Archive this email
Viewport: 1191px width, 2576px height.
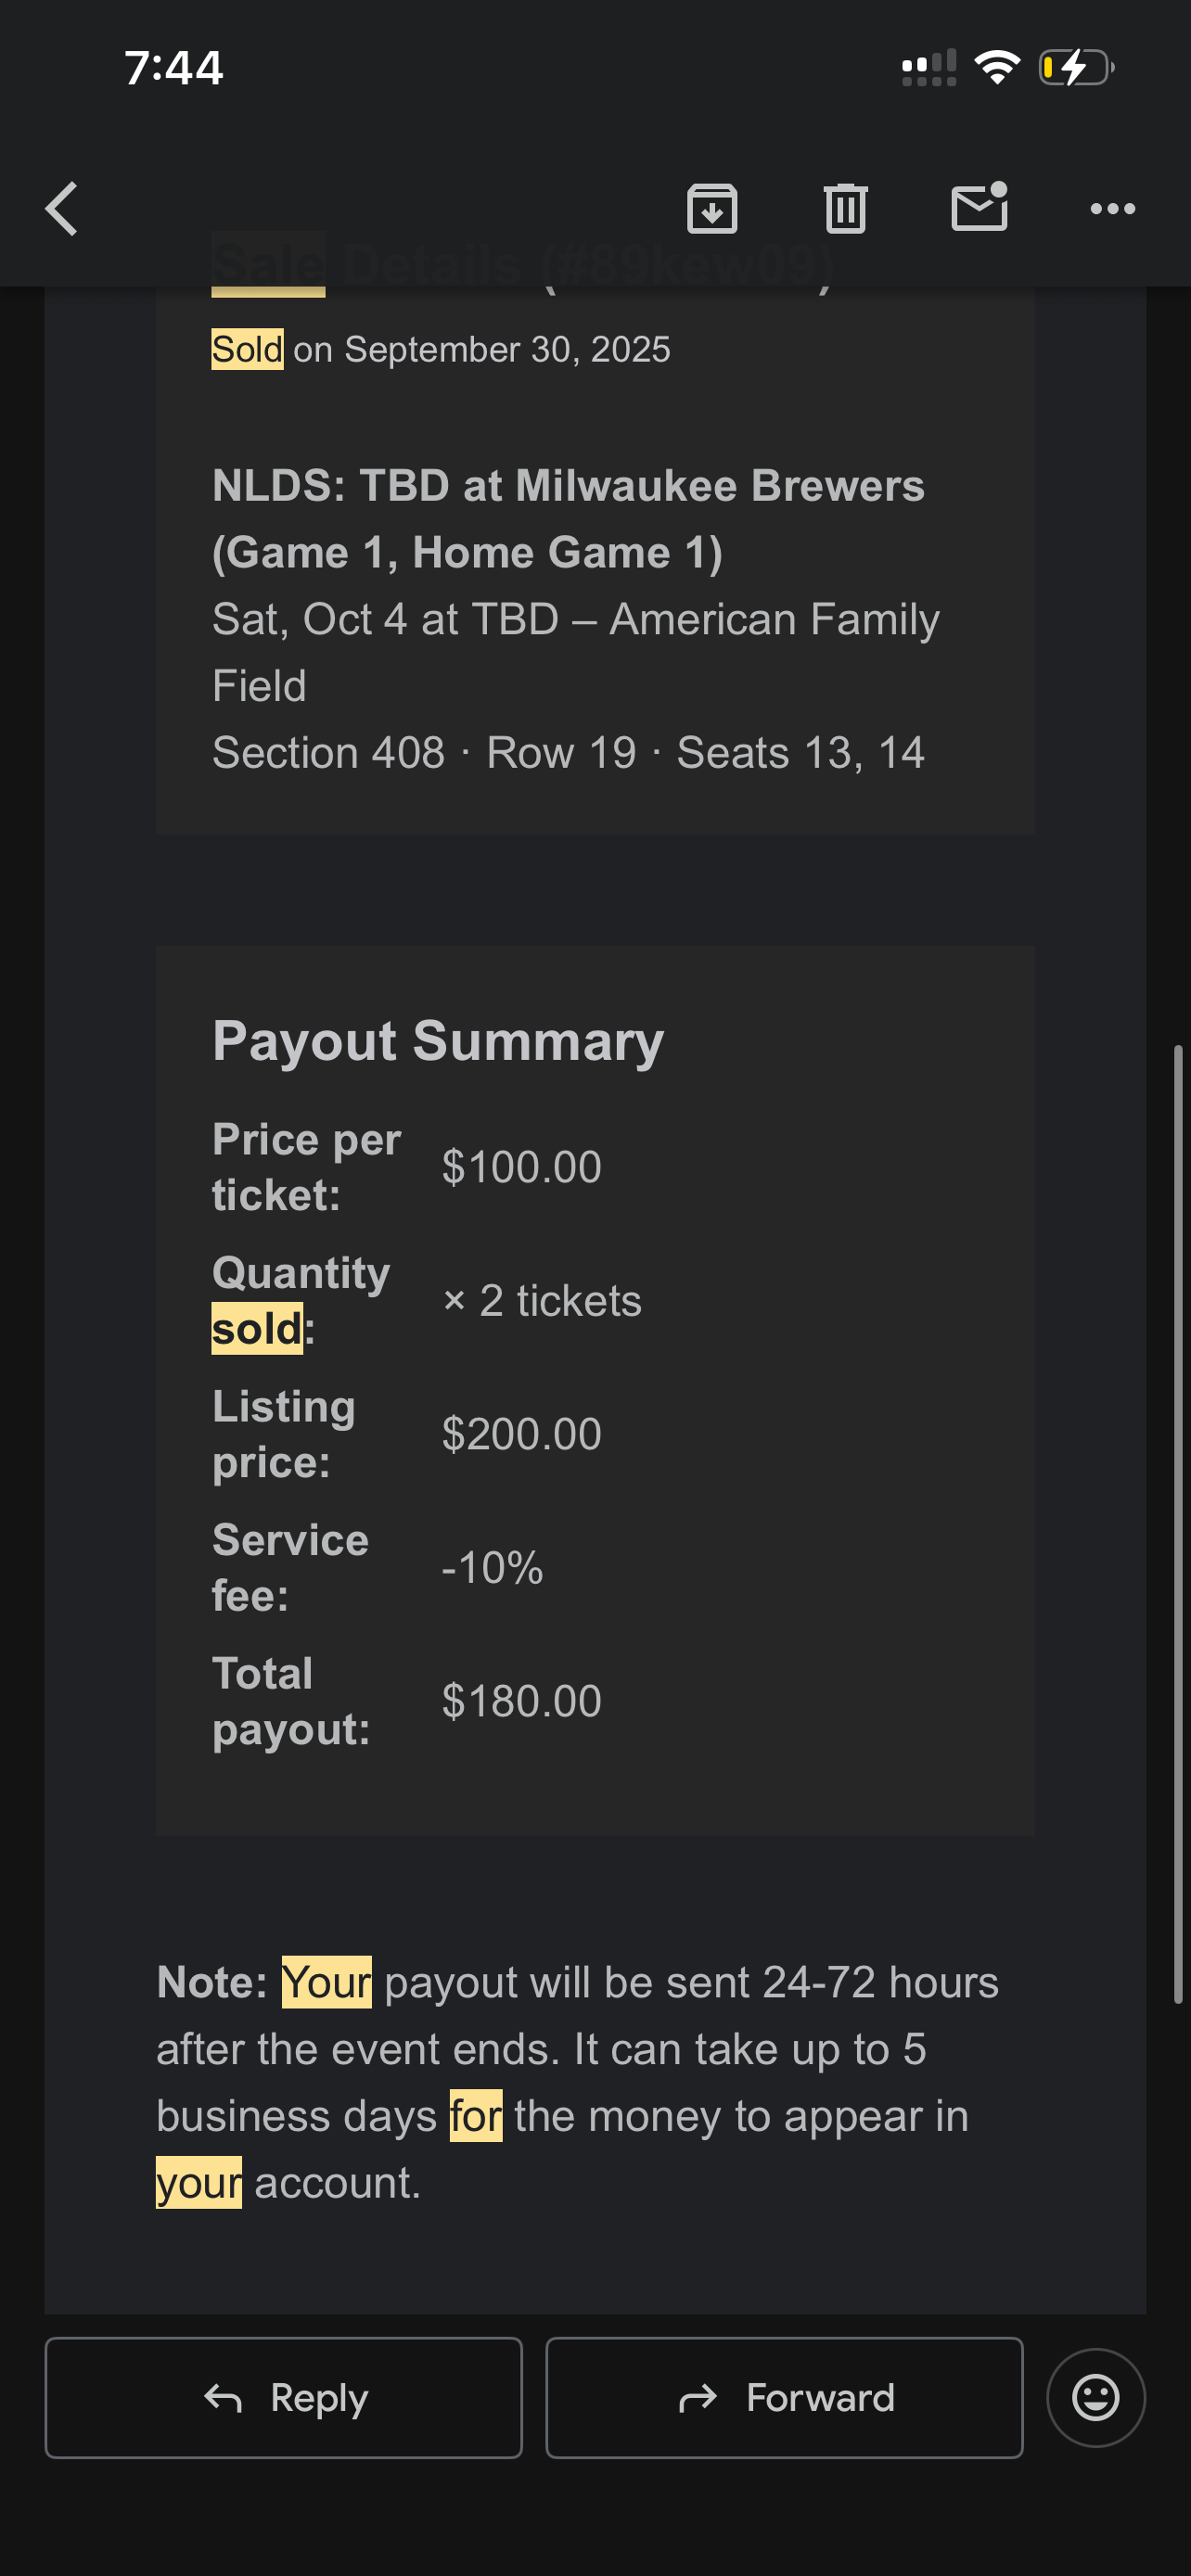712,209
